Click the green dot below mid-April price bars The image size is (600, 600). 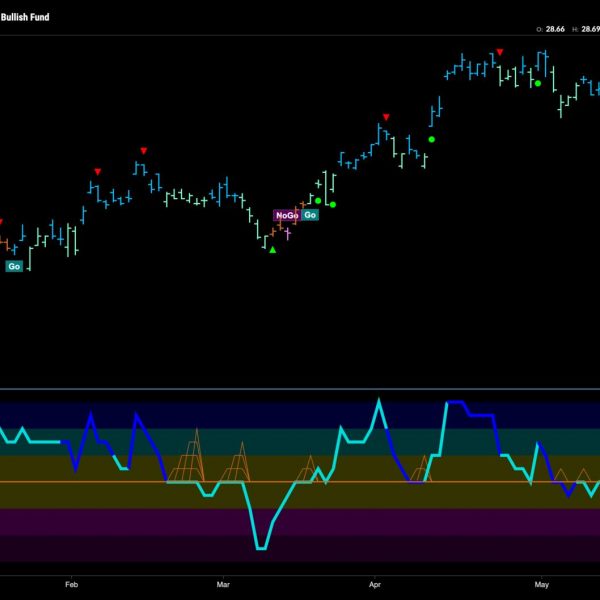click(432, 140)
